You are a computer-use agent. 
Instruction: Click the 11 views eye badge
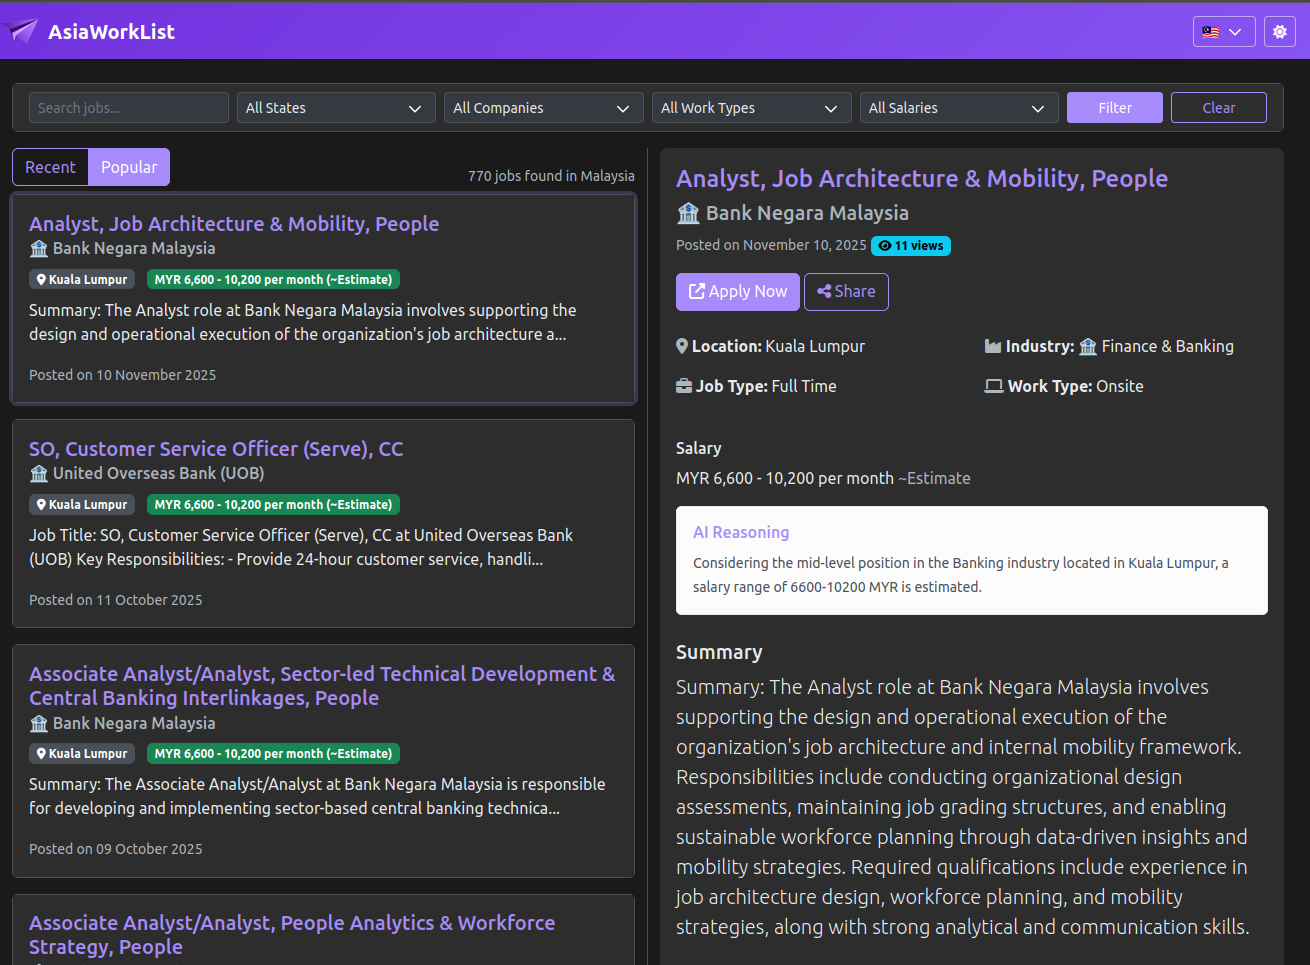(911, 246)
